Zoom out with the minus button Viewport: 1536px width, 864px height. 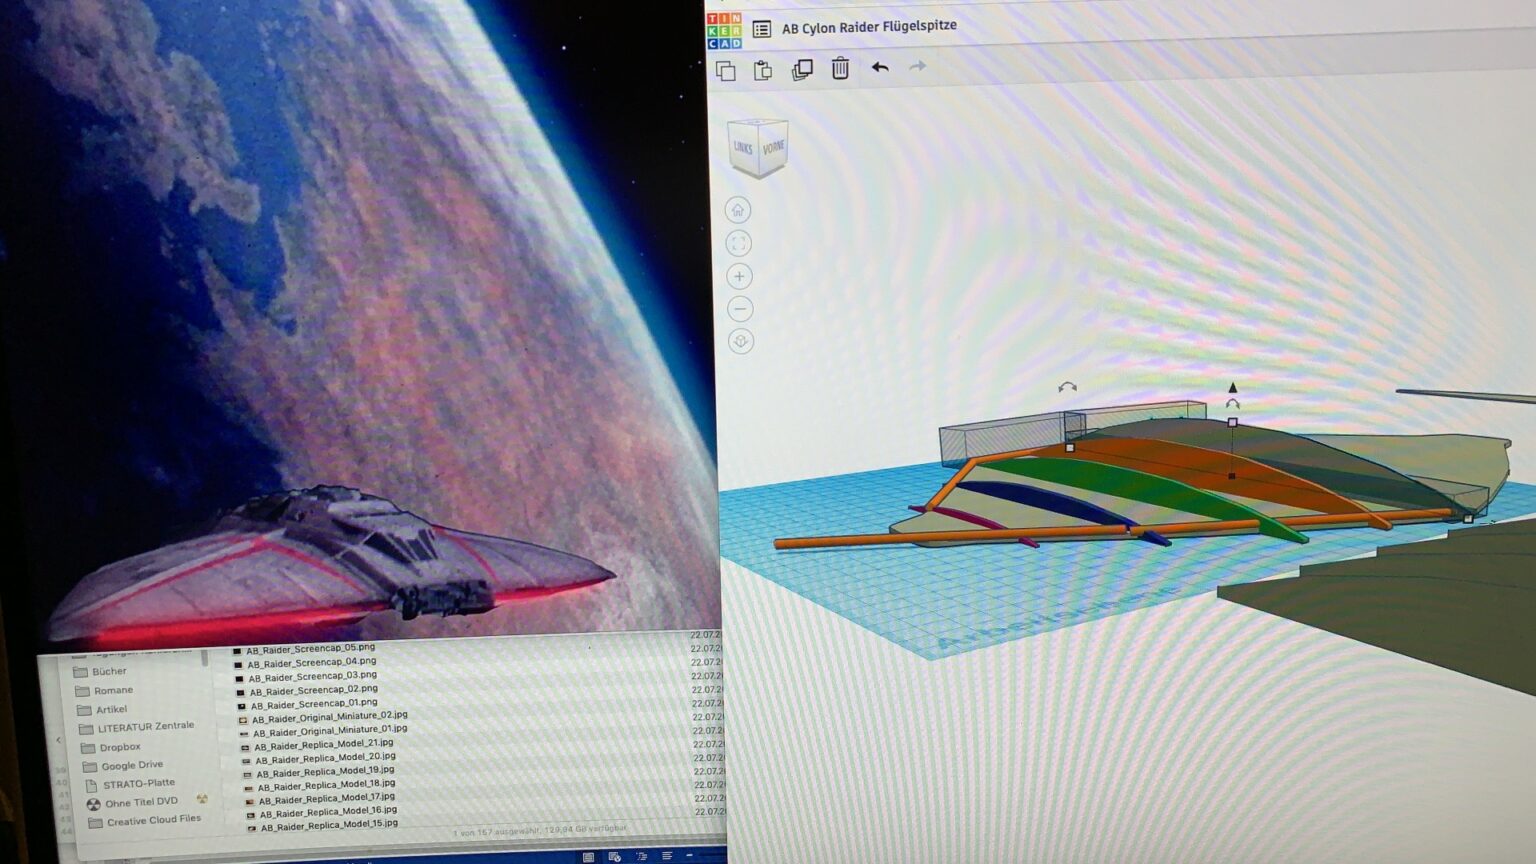click(x=739, y=309)
